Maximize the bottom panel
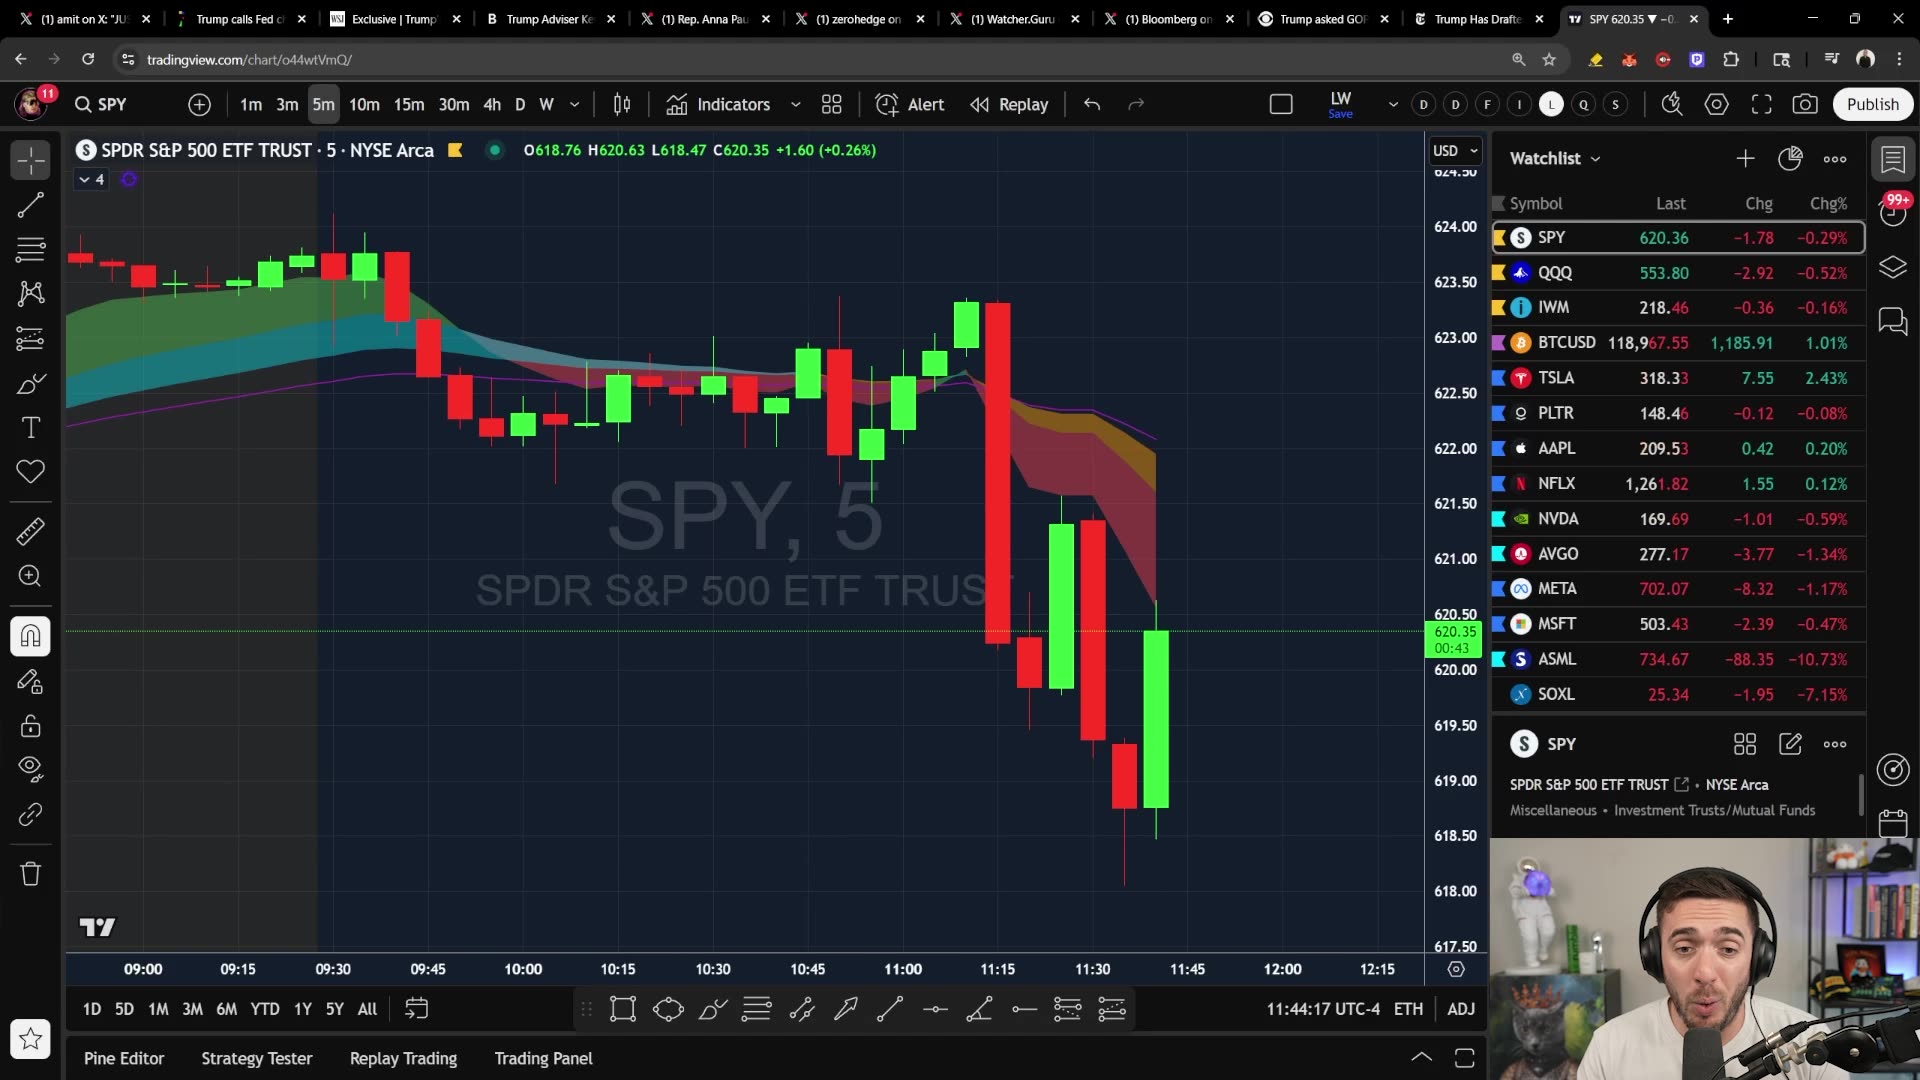1920x1080 pixels. [1465, 1058]
